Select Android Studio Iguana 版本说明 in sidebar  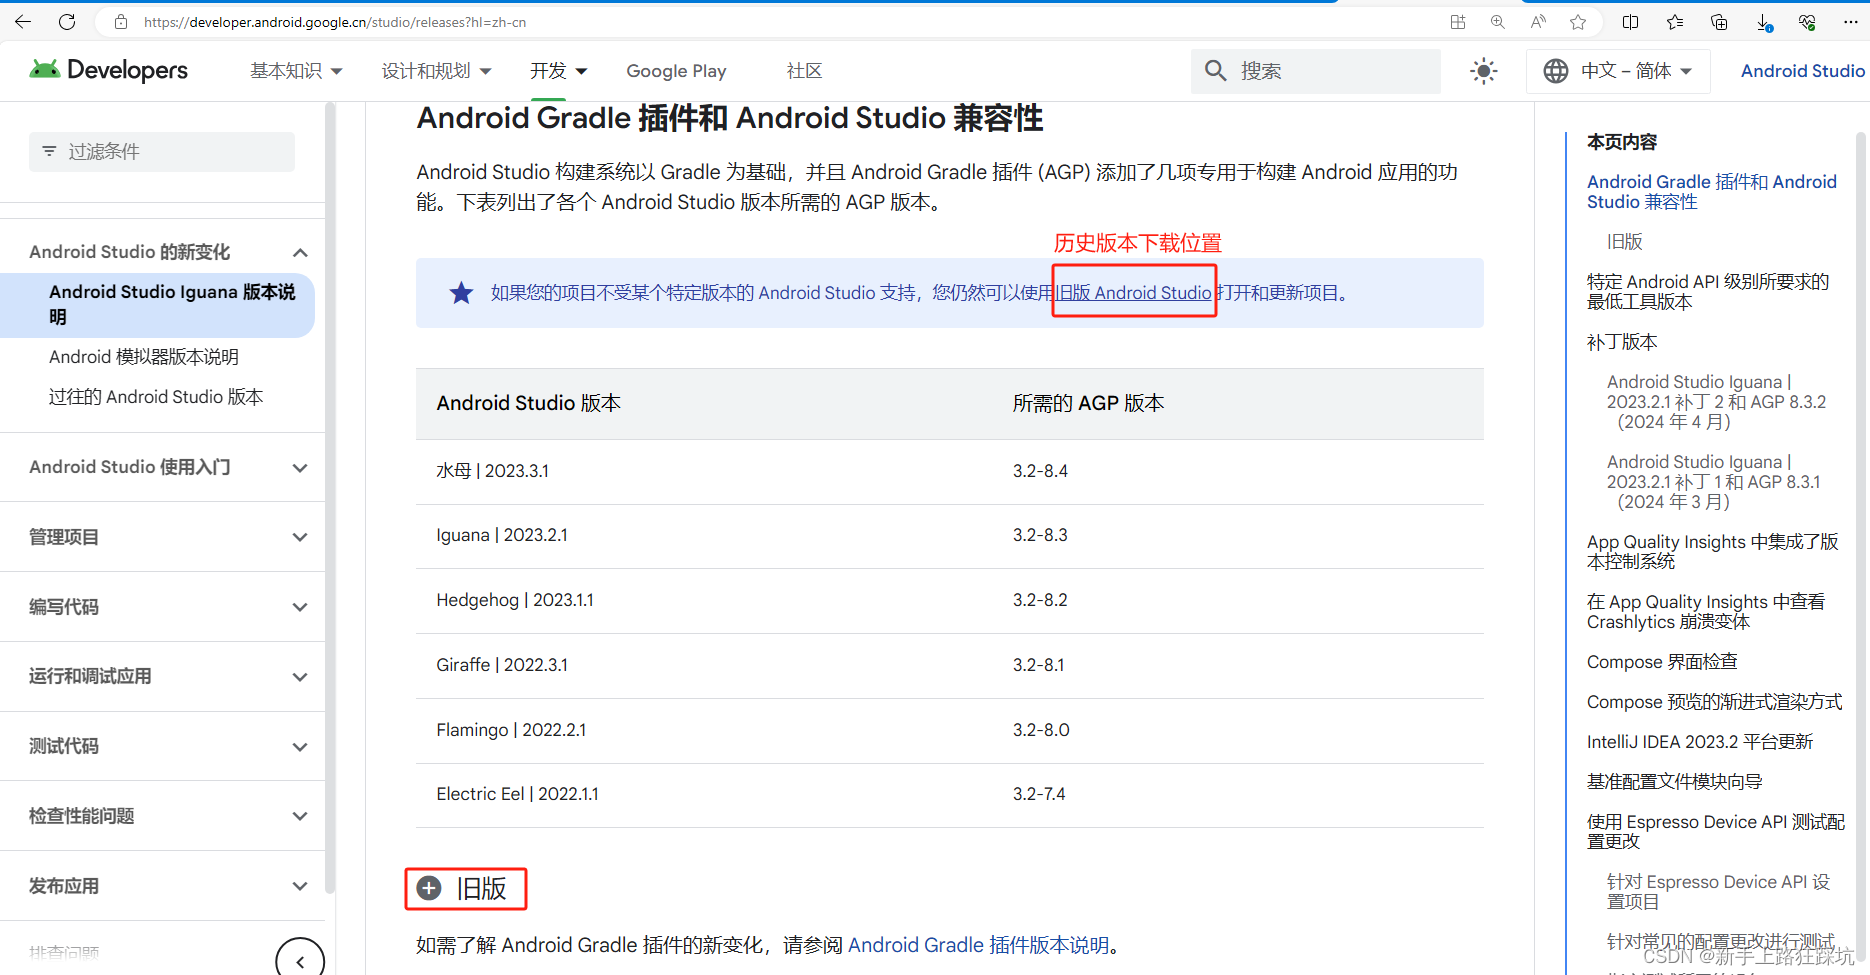(172, 304)
